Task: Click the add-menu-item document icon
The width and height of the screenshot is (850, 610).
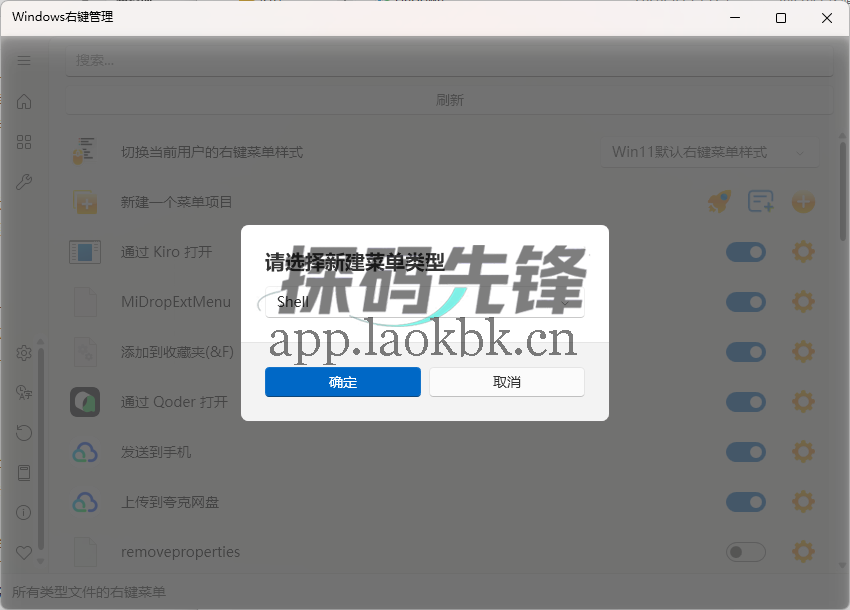Action: (x=761, y=201)
